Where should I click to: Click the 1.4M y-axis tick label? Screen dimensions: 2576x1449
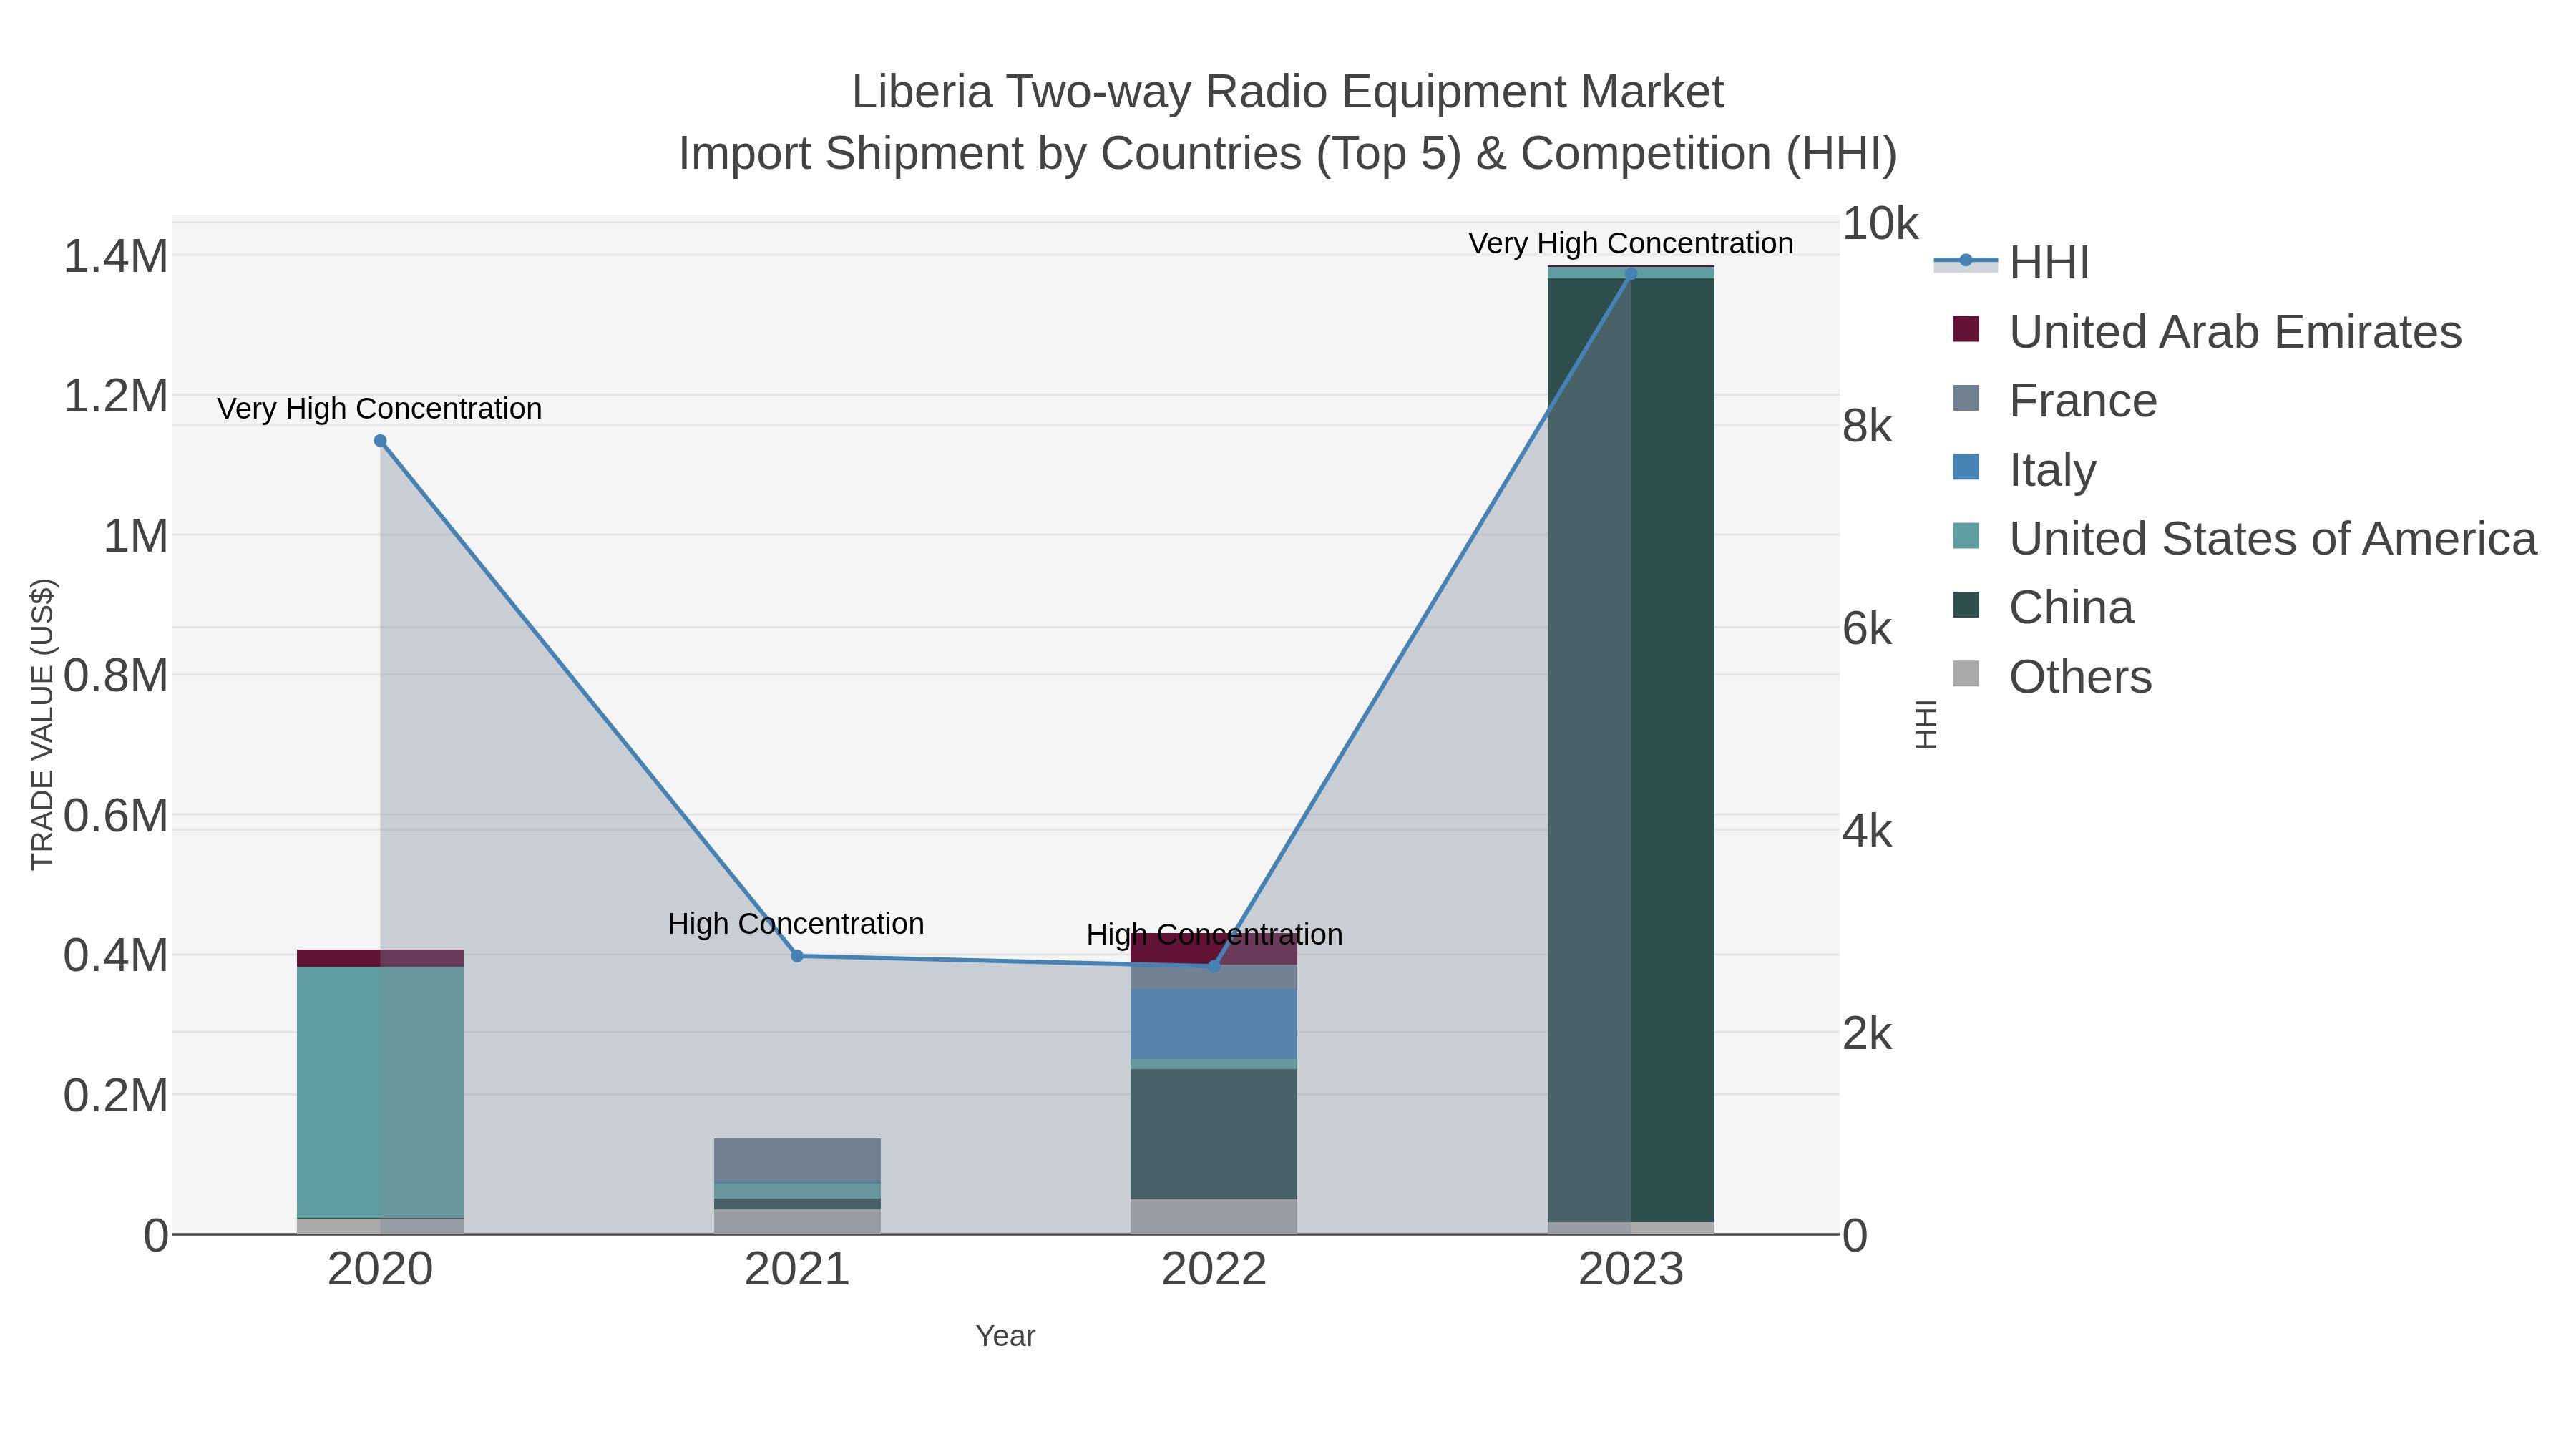[x=116, y=256]
